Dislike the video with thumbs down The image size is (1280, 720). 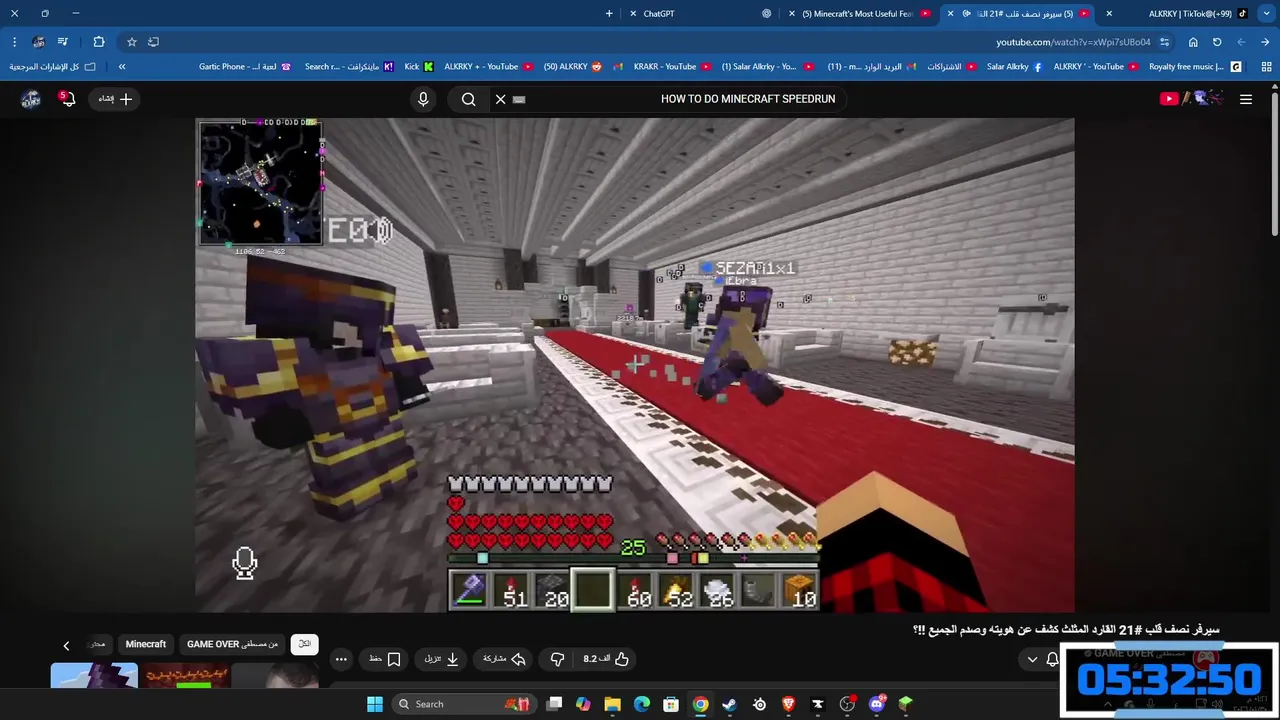(x=557, y=659)
